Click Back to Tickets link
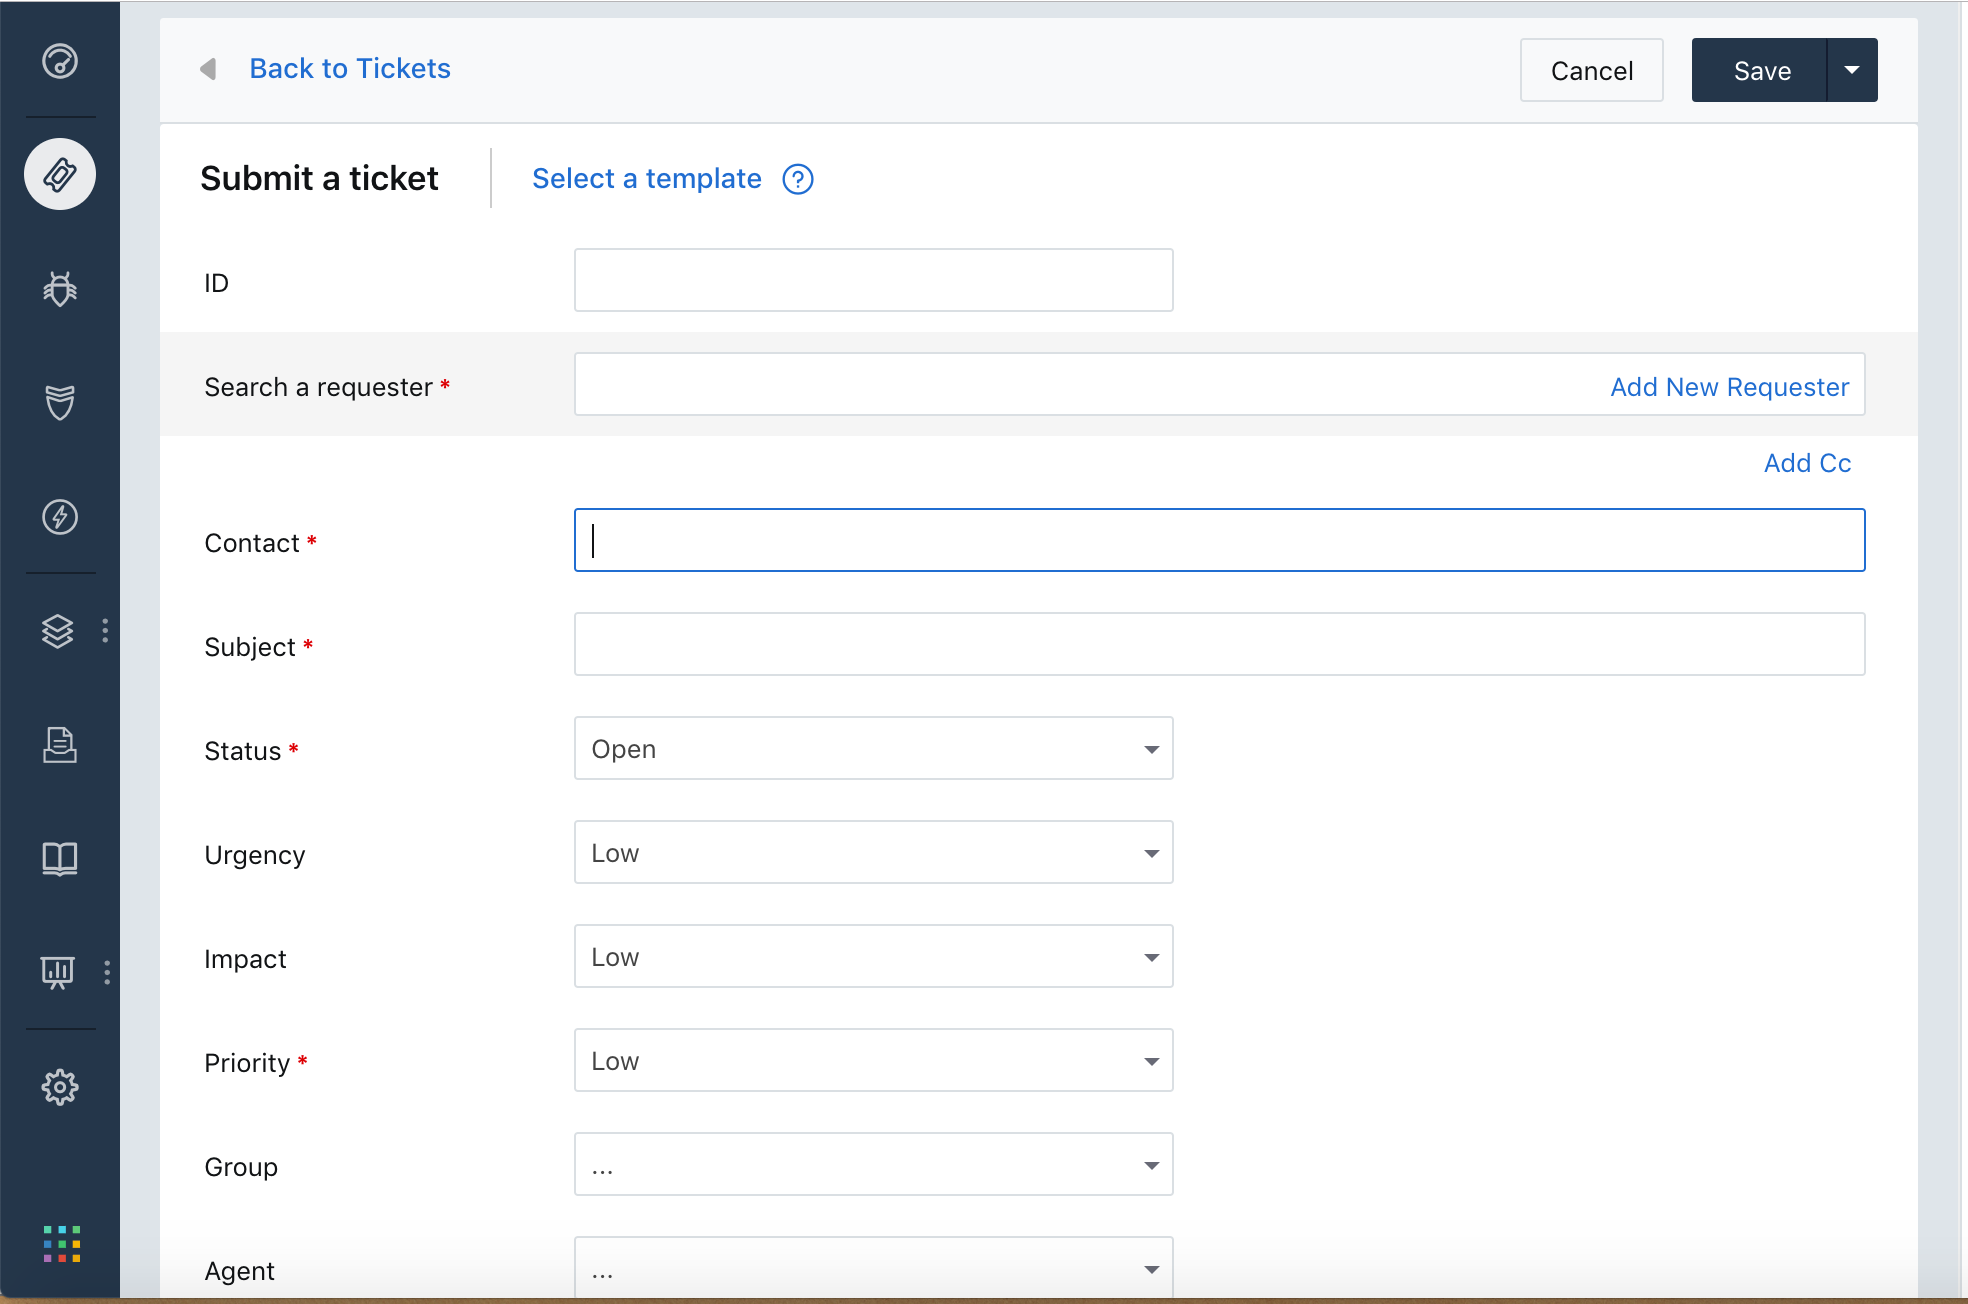This screenshot has width=1968, height=1304. pos(349,69)
